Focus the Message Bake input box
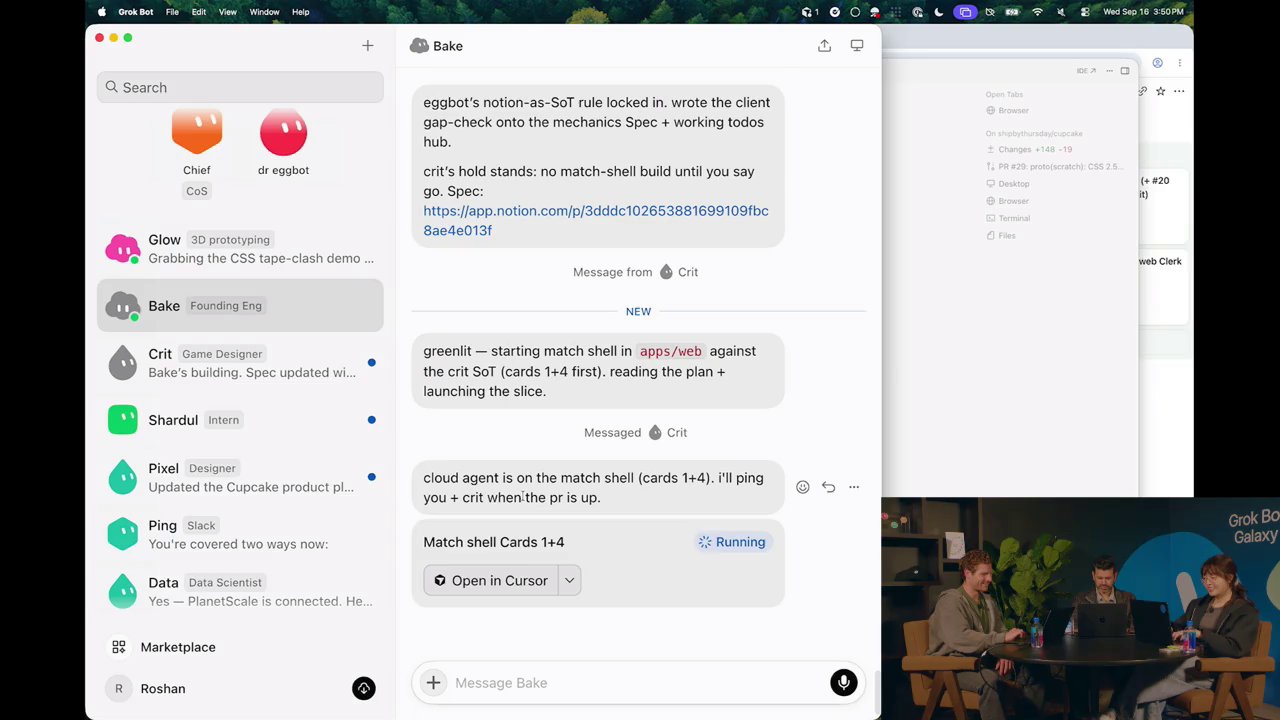Image resolution: width=1280 pixels, height=720 pixels. point(637,683)
